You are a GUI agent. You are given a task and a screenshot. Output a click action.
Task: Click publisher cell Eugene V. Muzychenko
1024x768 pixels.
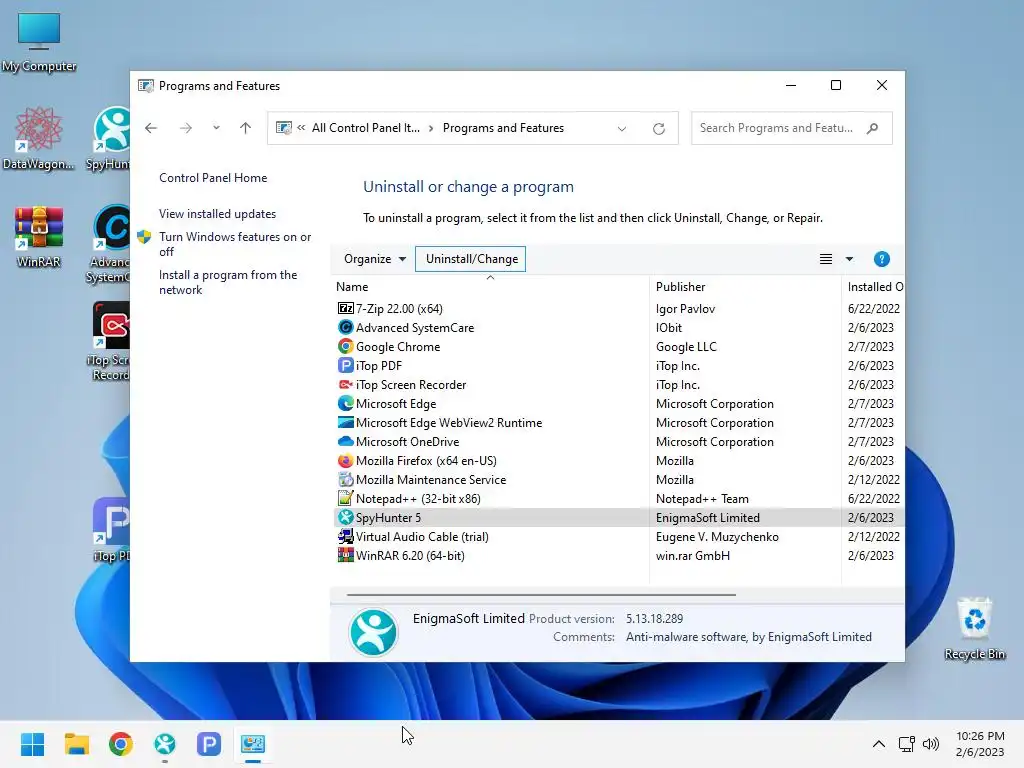[717, 536]
